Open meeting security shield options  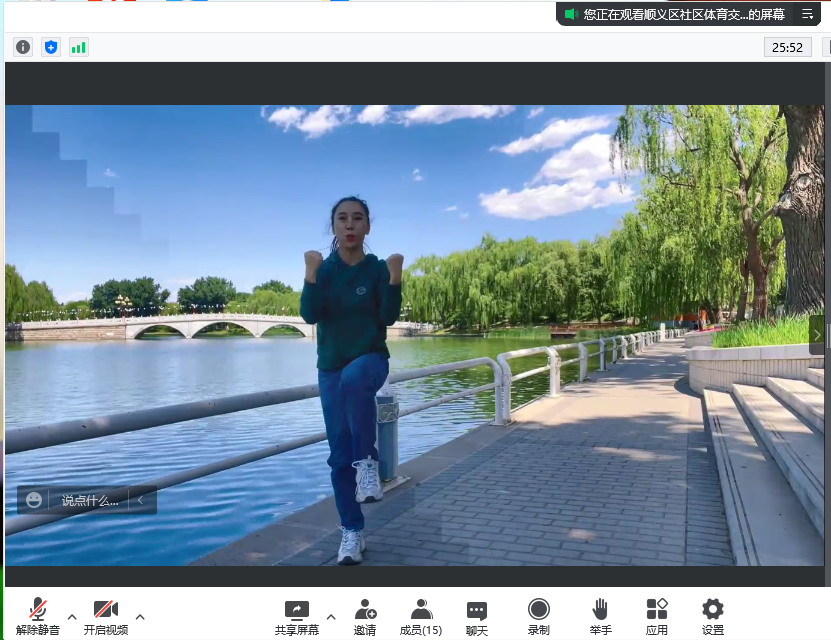pos(51,46)
